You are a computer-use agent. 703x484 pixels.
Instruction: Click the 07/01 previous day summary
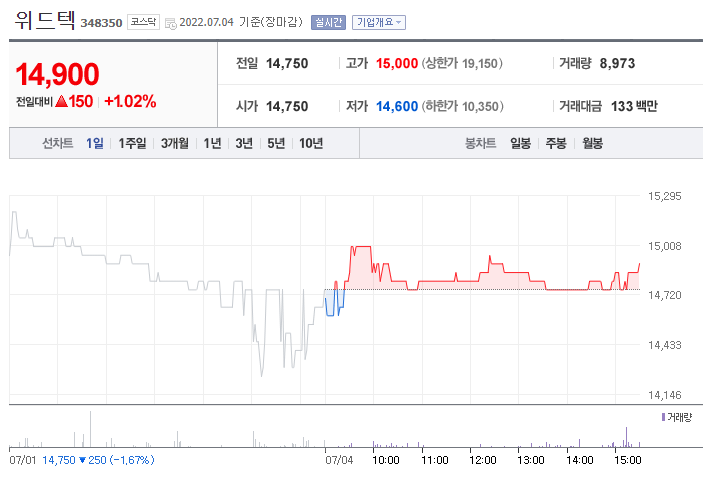82,460
